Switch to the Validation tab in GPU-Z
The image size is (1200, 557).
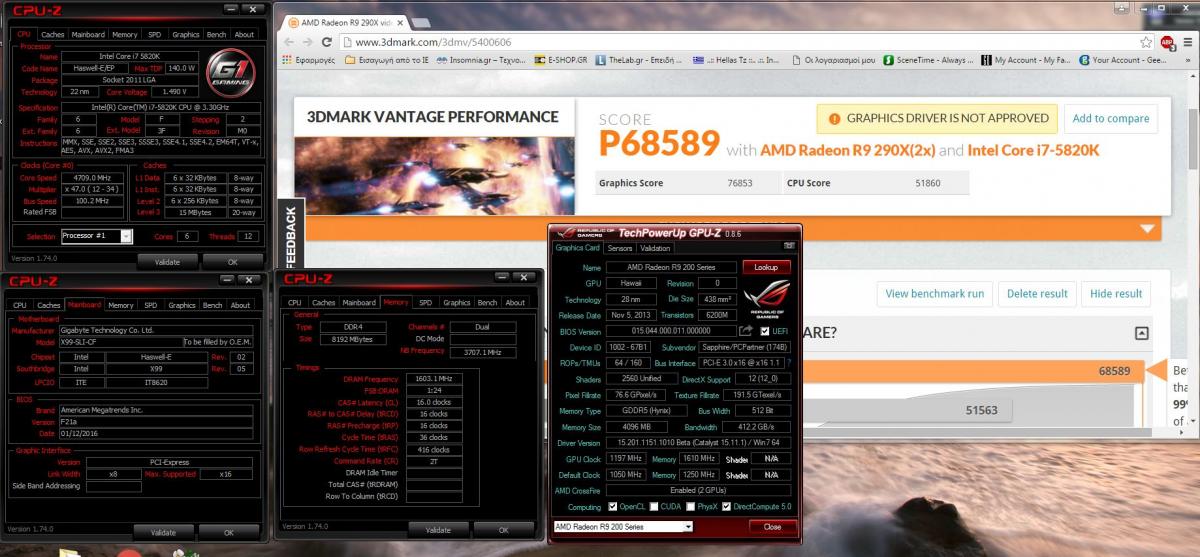655,248
